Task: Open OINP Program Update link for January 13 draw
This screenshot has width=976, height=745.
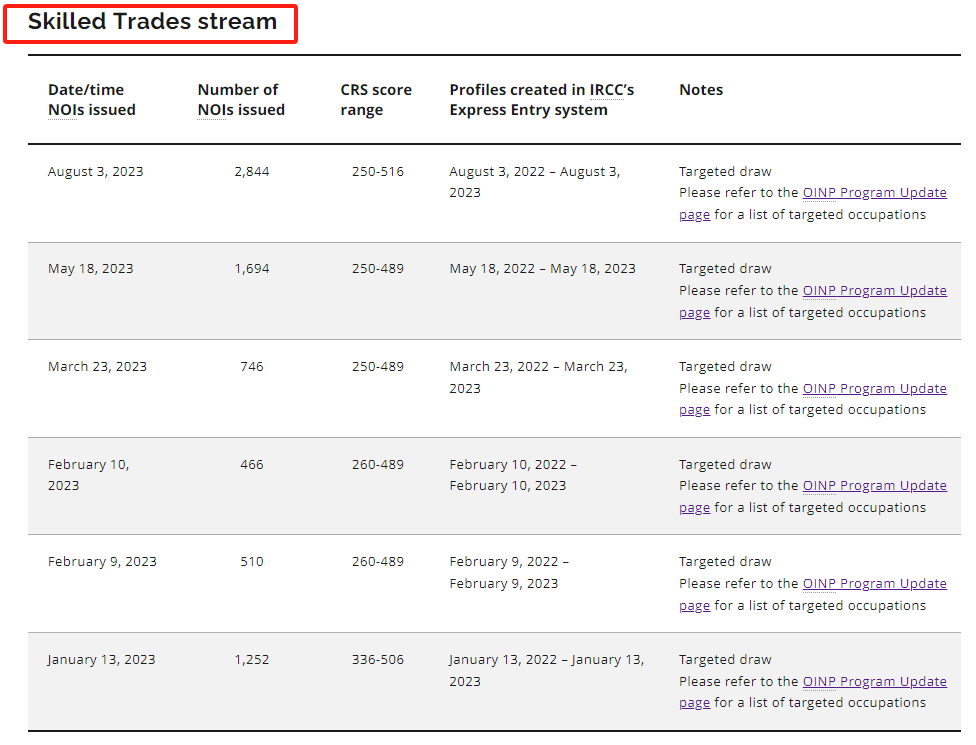Action: 874,682
